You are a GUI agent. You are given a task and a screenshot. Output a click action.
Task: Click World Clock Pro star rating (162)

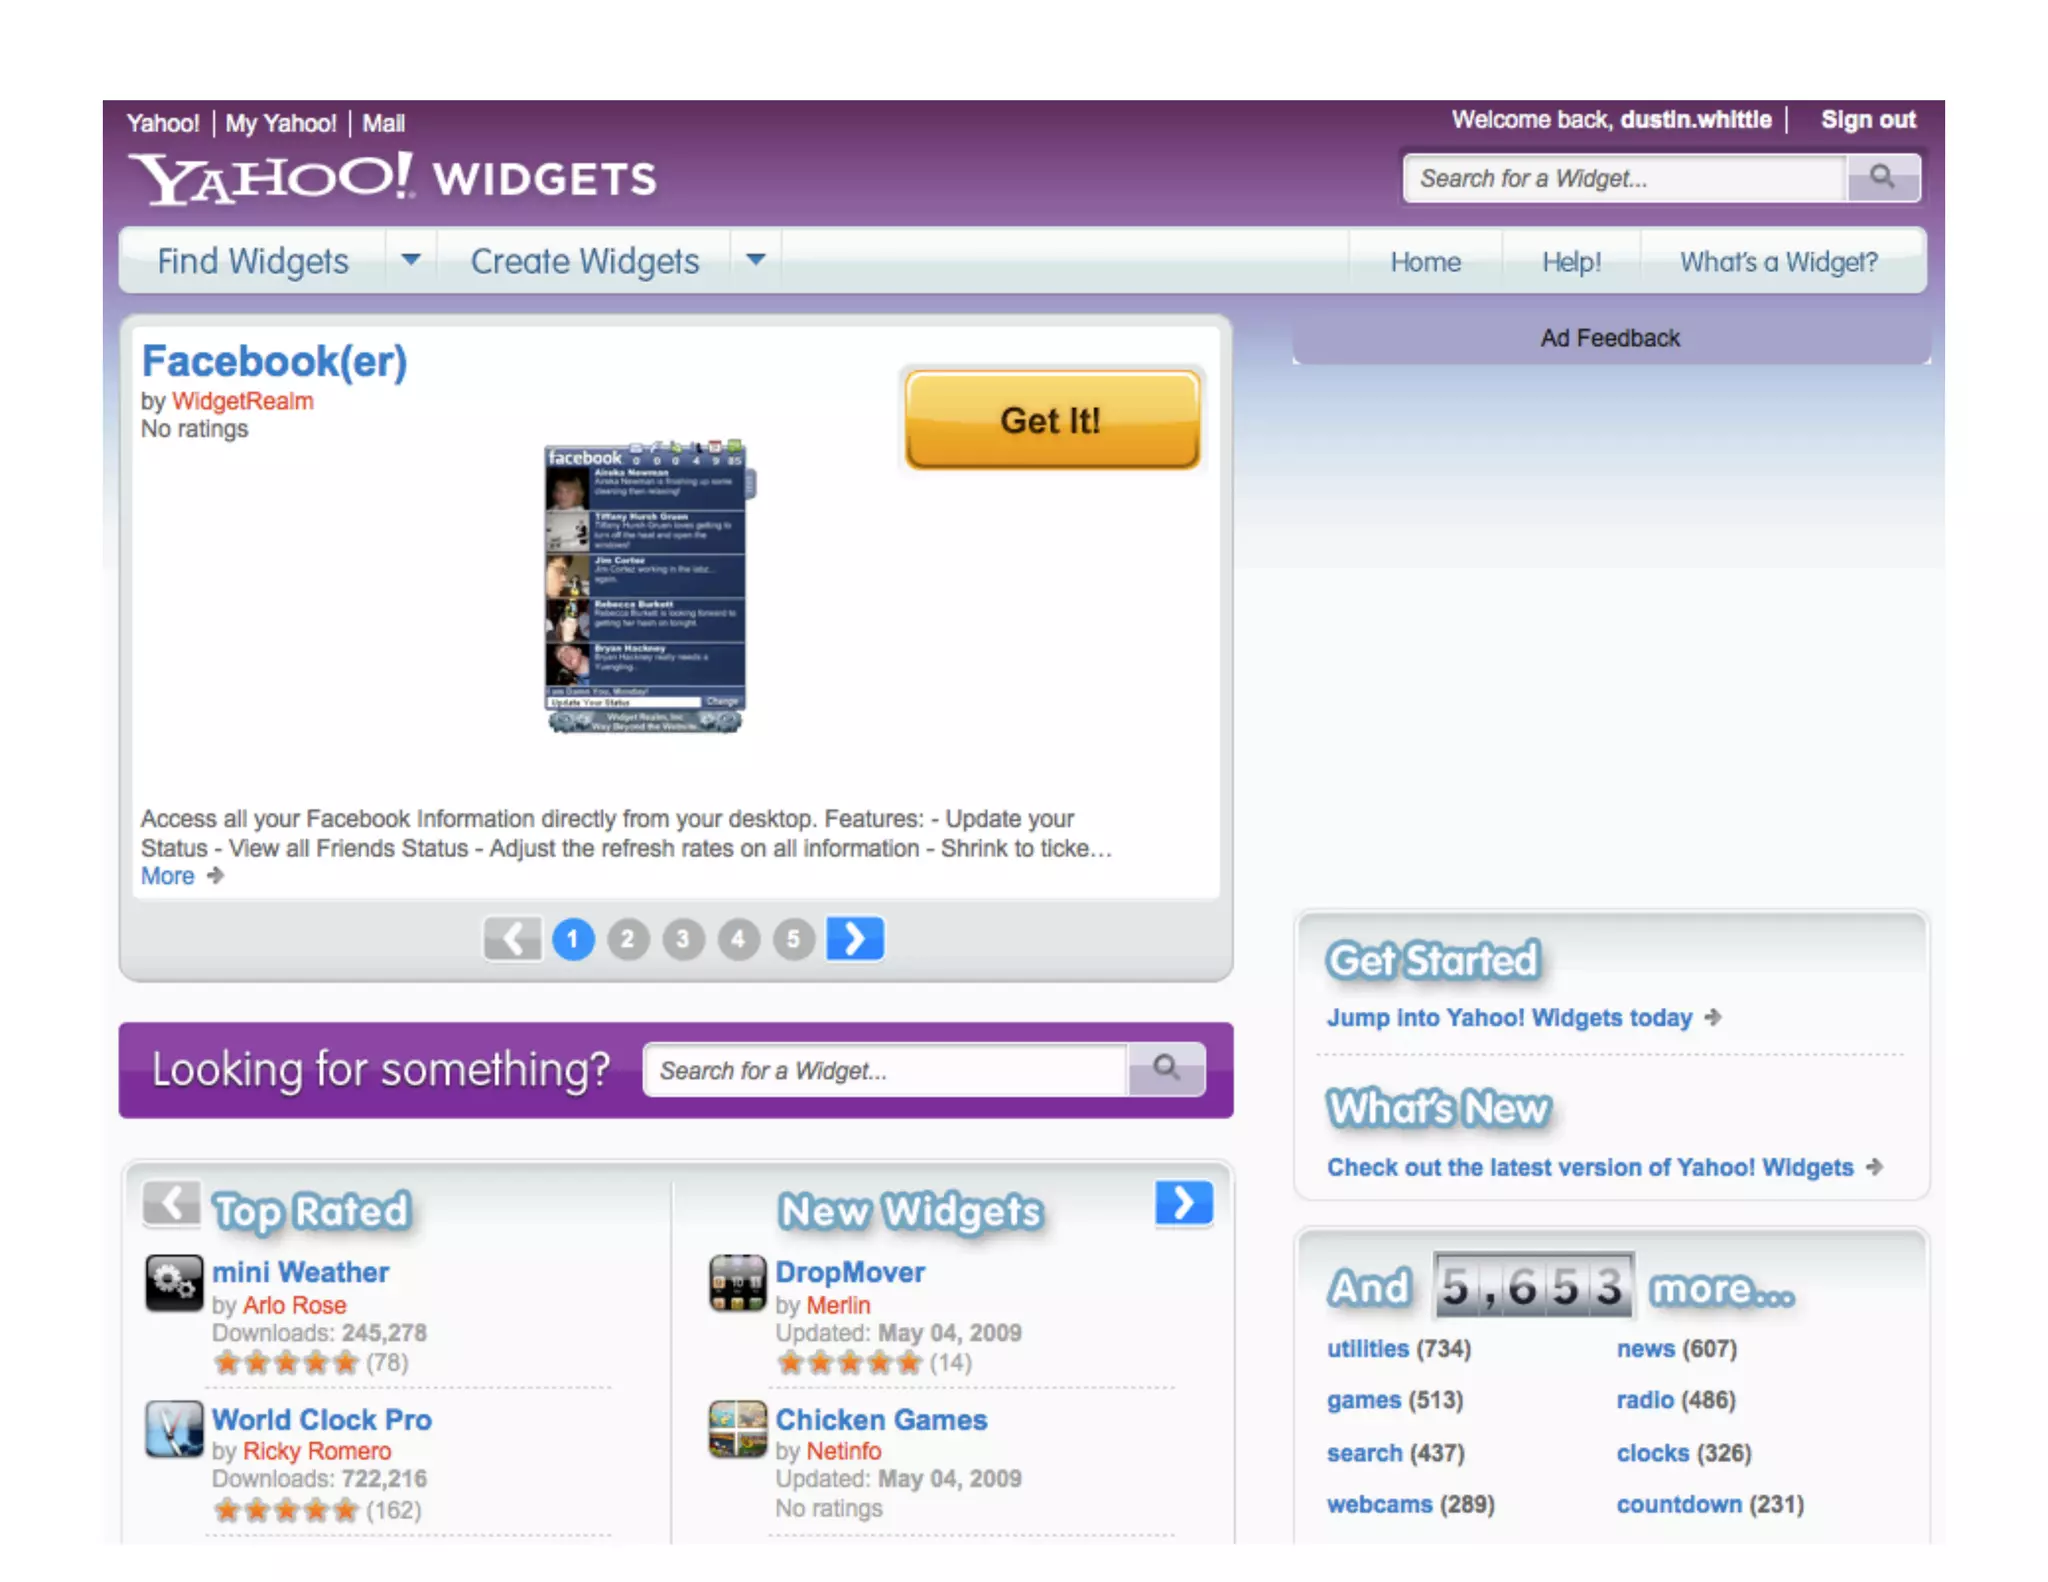coord(286,1509)
